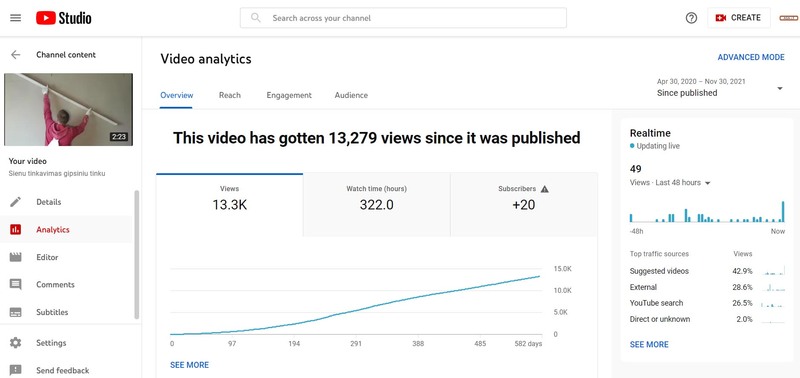
Task: Switch to the Reach tab
Action: [230, 95]
